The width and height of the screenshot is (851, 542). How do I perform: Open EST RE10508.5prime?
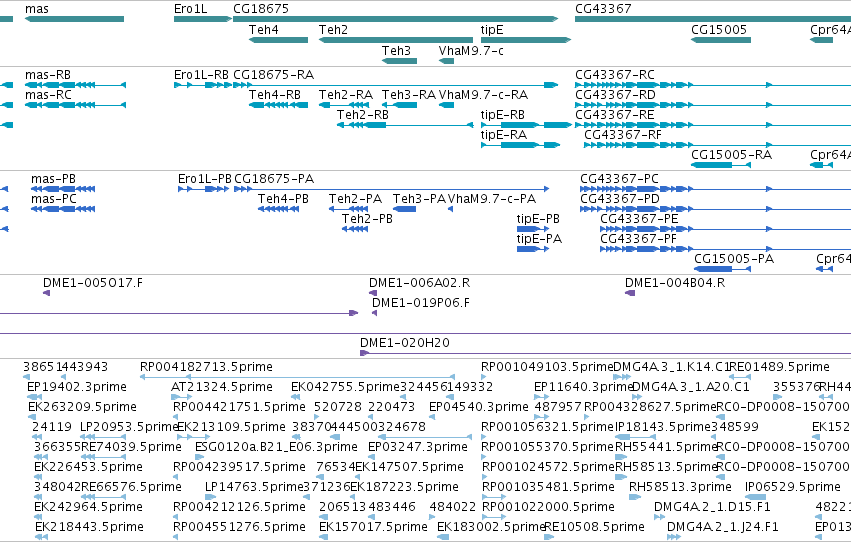click(x=550, y=537)
